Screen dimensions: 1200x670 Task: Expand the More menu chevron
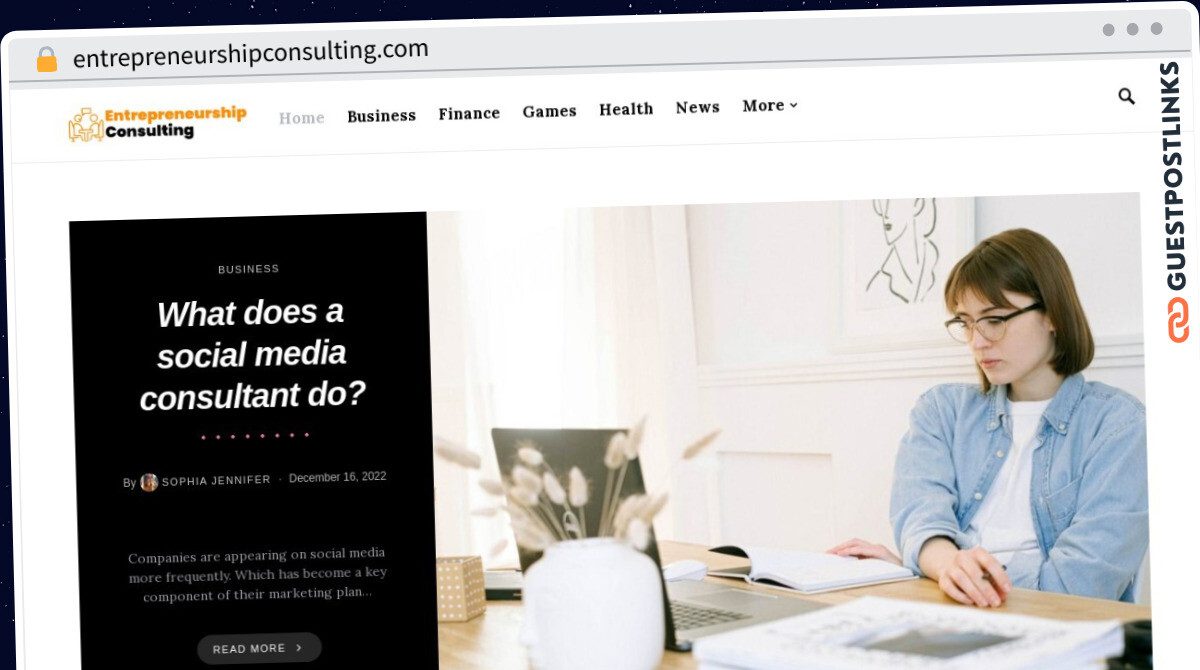tap(794, 105)
